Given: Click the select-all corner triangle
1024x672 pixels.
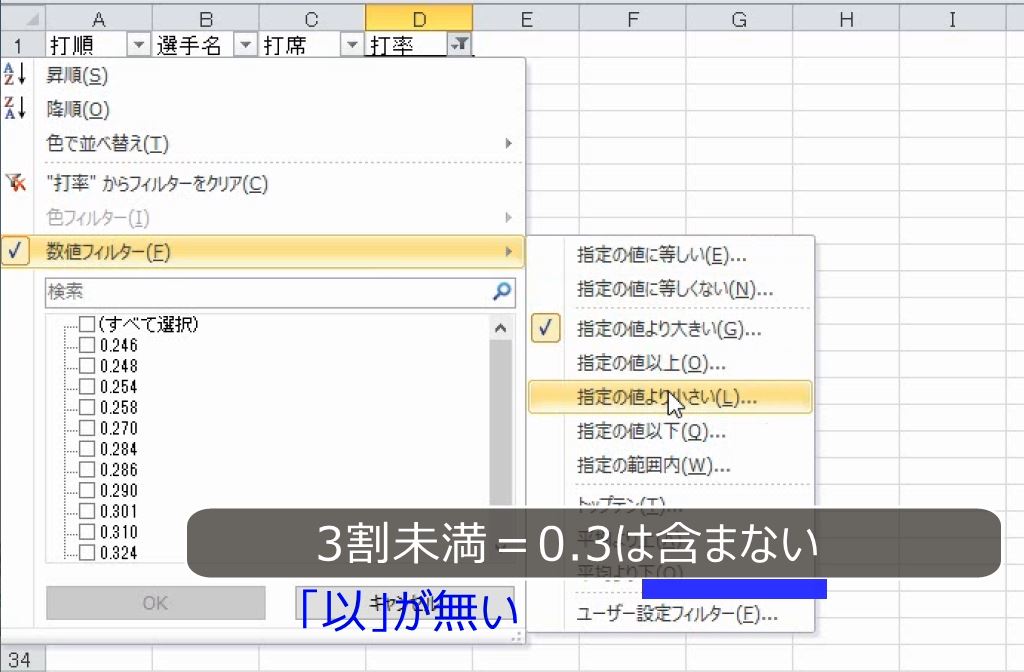Looking at the screenshot, I should 32,18.
